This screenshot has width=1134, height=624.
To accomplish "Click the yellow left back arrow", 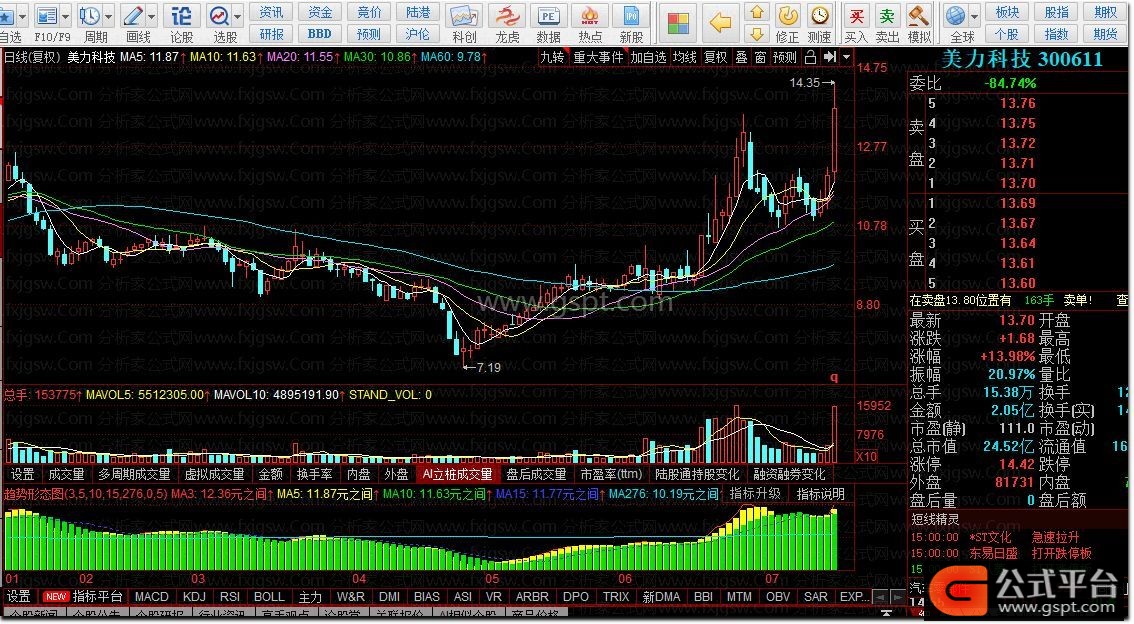I will pyautogui.click(x=720, y=22).
